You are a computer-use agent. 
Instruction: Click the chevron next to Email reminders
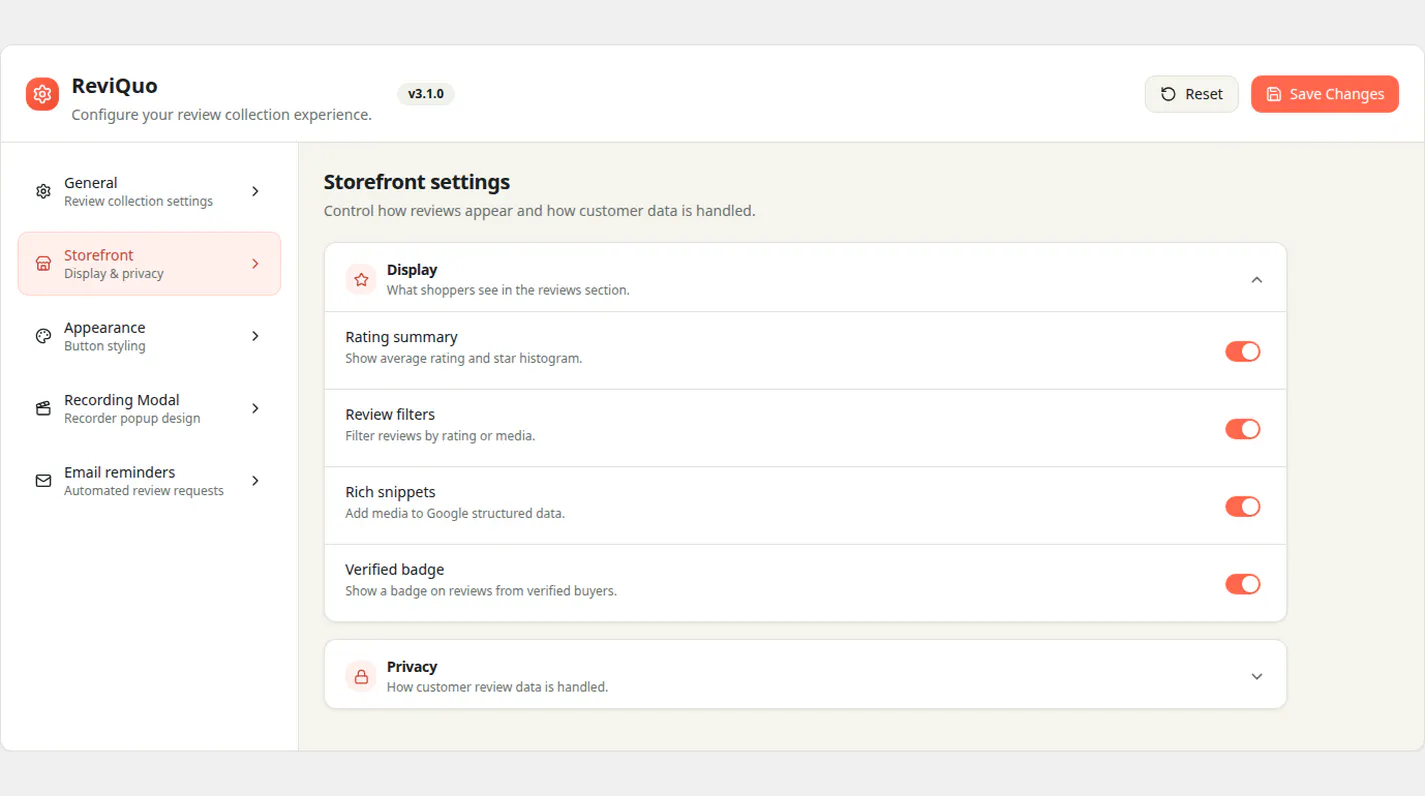pyautogui.click(x=255, y=481)
